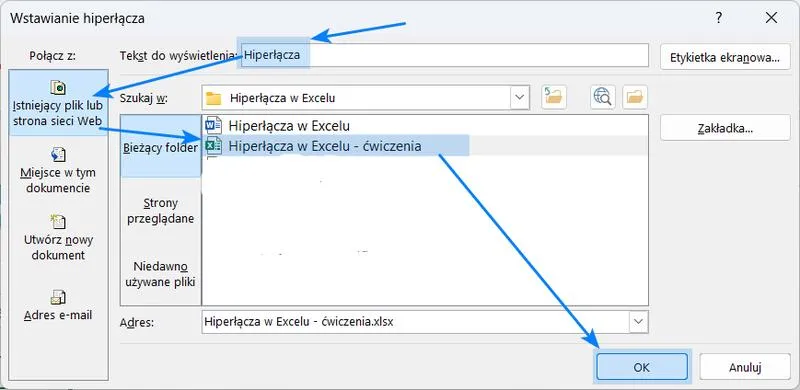
Task: Open Browse the Web search icon
Action: 603,97
